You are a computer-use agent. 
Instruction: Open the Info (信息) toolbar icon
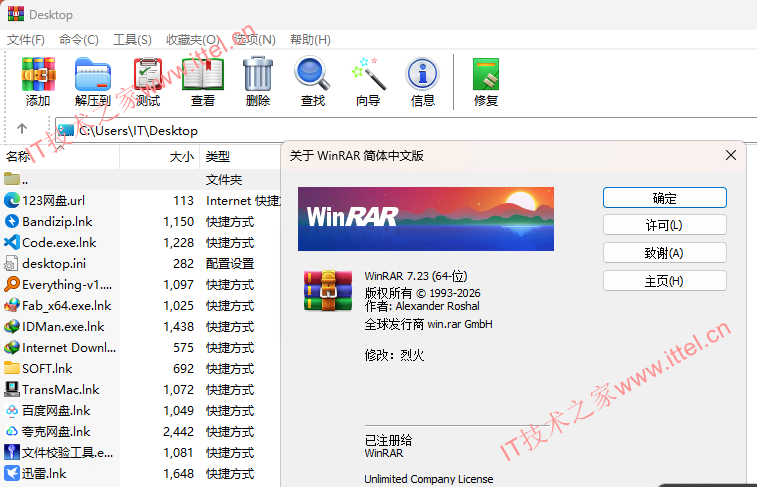[x=422, y=74]
